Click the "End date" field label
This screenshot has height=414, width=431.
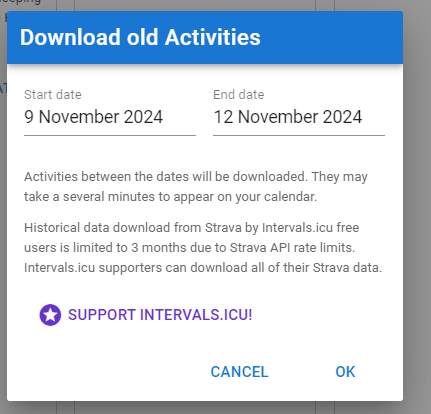point(239,95)
